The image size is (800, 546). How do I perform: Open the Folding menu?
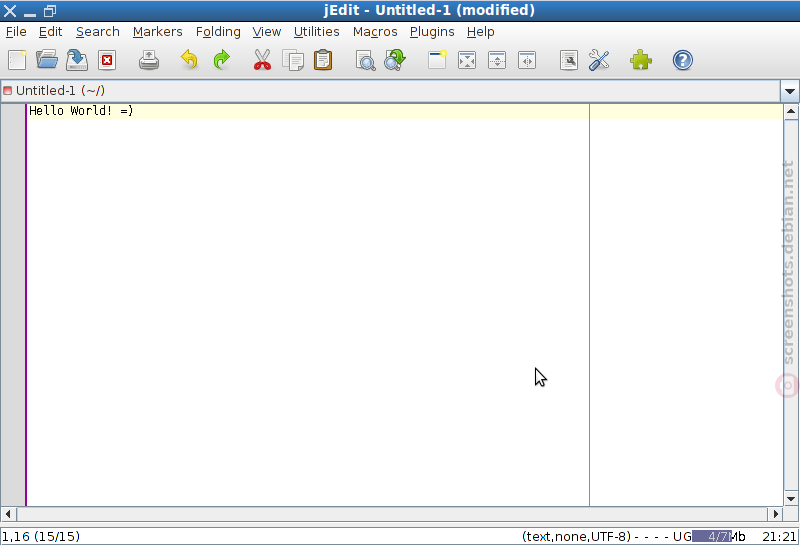218,32
